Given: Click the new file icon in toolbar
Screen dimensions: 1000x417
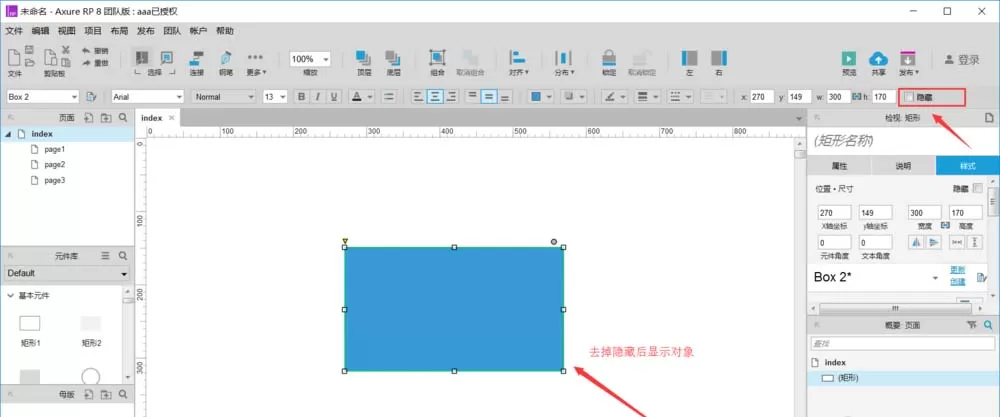Looking at the screenshot, I should tap(14, 57).
